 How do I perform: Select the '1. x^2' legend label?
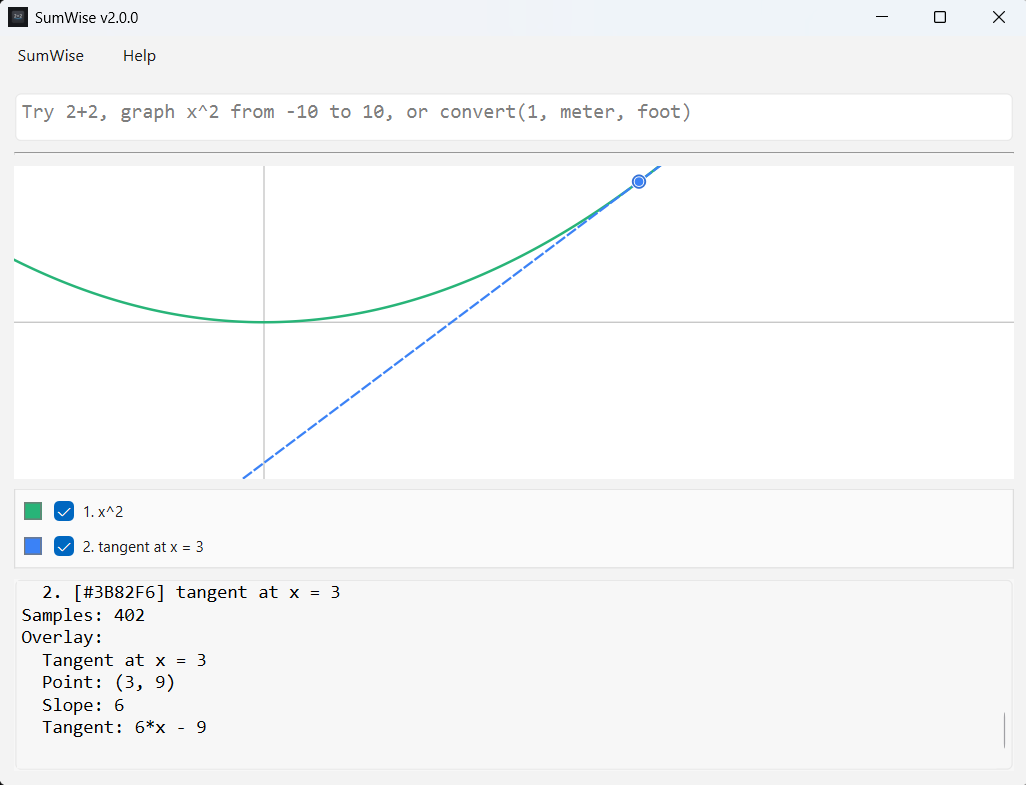(103, 512)
